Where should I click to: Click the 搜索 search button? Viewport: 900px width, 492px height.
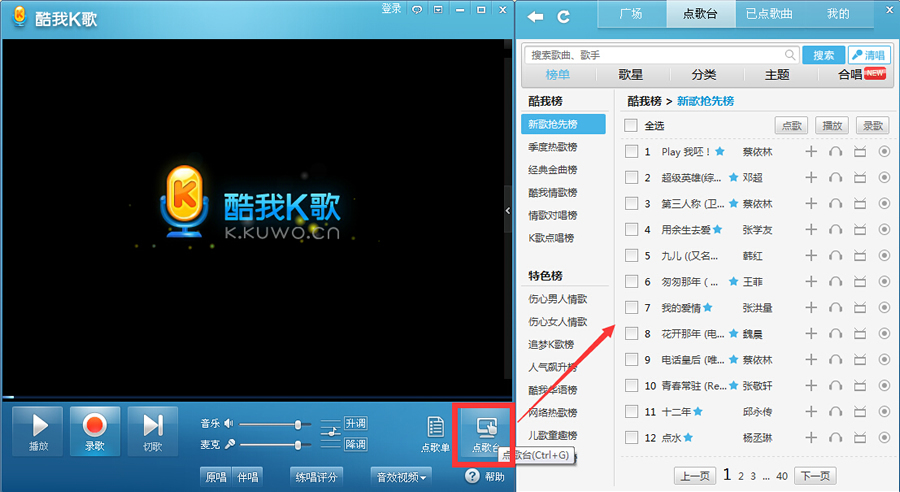pos(824,55)
